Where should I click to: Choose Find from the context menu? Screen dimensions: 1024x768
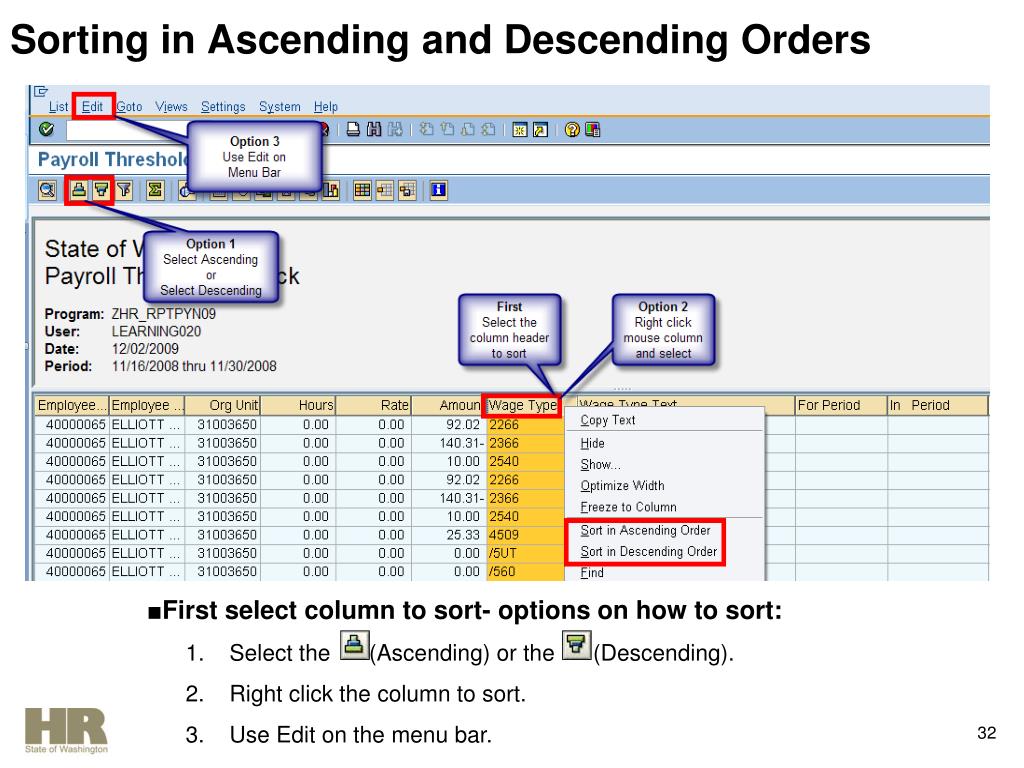[592, 573]
